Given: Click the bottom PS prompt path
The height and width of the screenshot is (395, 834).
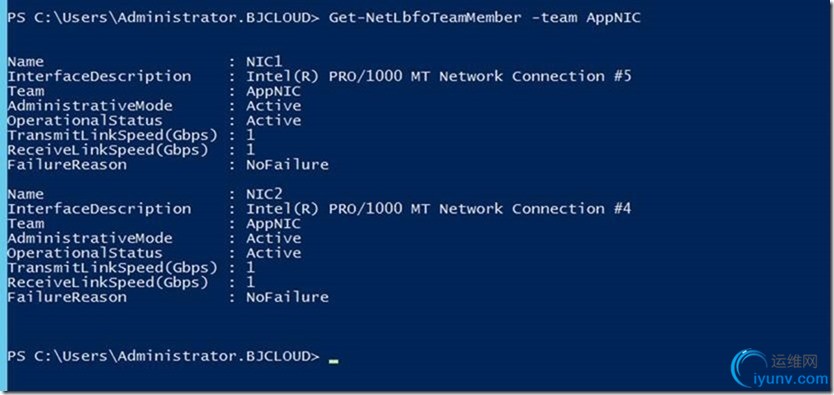Looking at the screenshot, I should [164, 356].
